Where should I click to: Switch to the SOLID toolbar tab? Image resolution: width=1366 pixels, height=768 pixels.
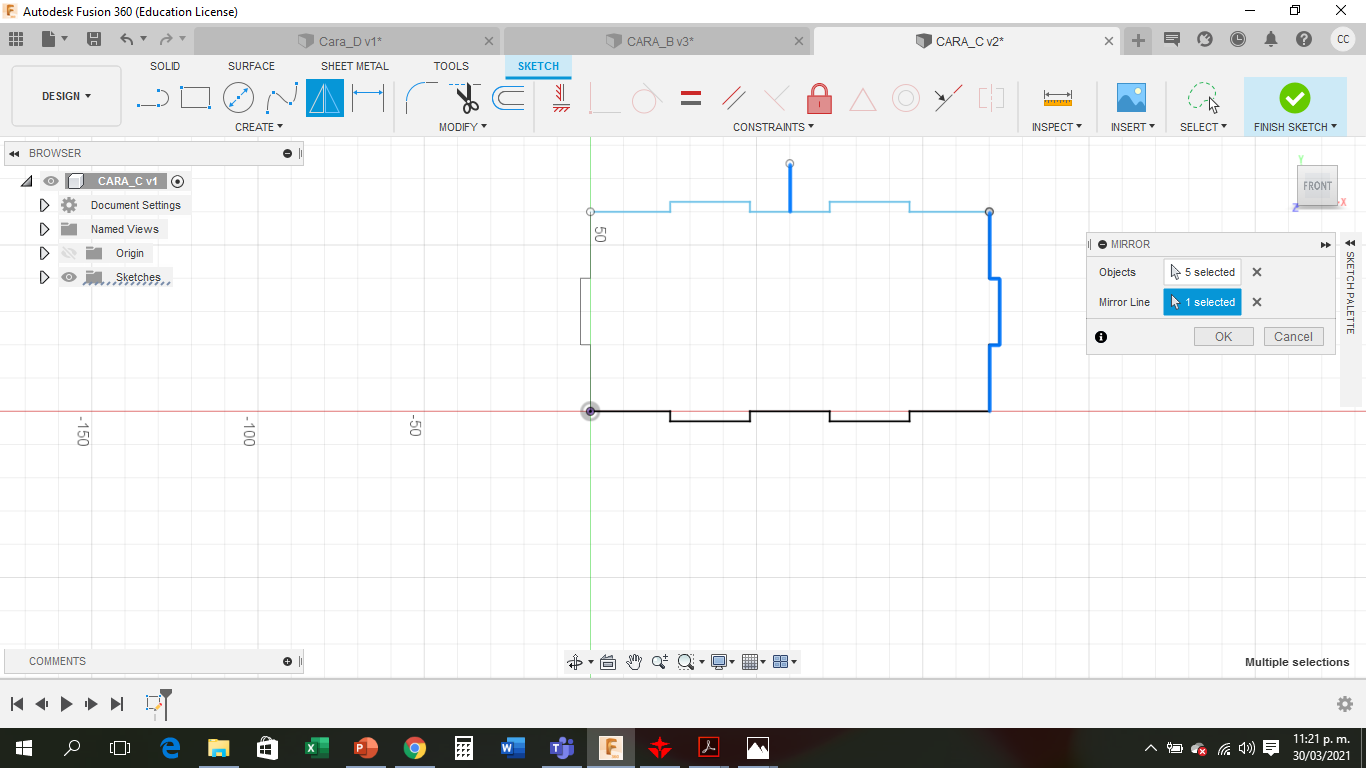pyautogui.click(x=165, y=66)
